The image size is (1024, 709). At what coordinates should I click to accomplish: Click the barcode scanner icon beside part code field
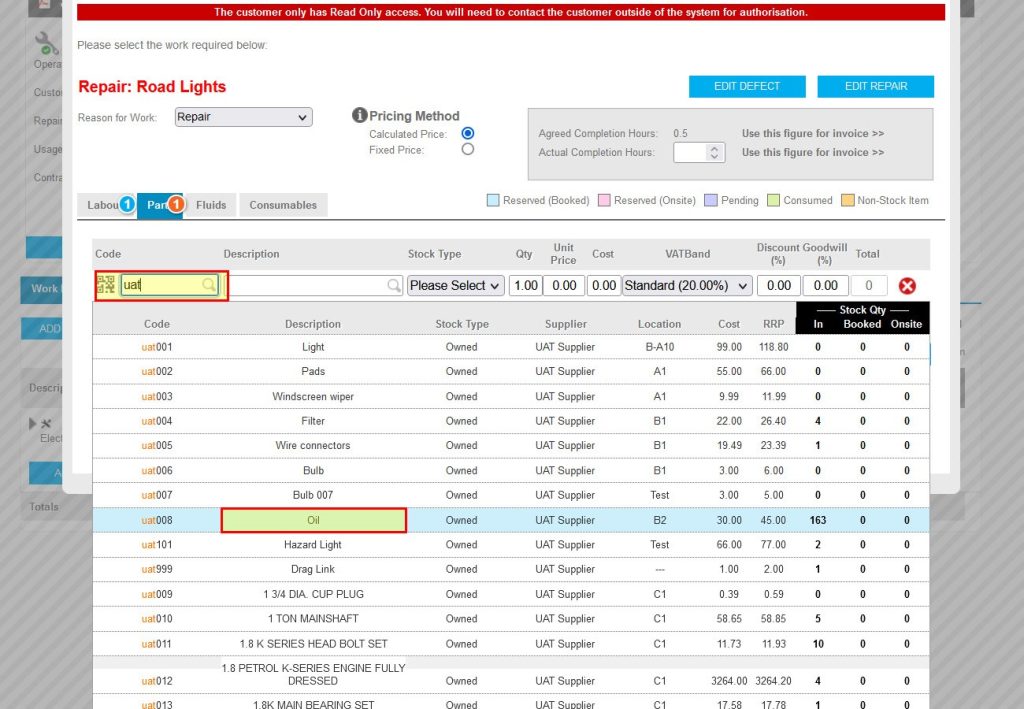105,285
